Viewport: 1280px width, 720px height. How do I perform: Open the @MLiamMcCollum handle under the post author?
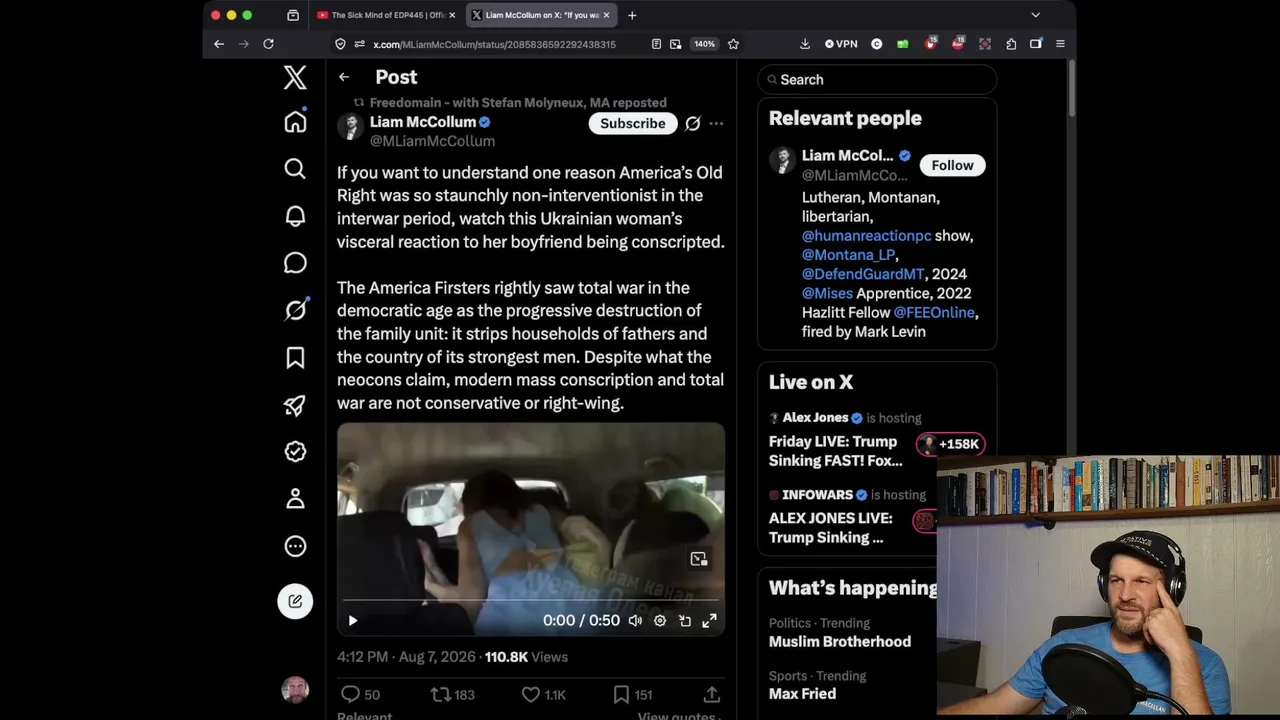tap(432, 141)
